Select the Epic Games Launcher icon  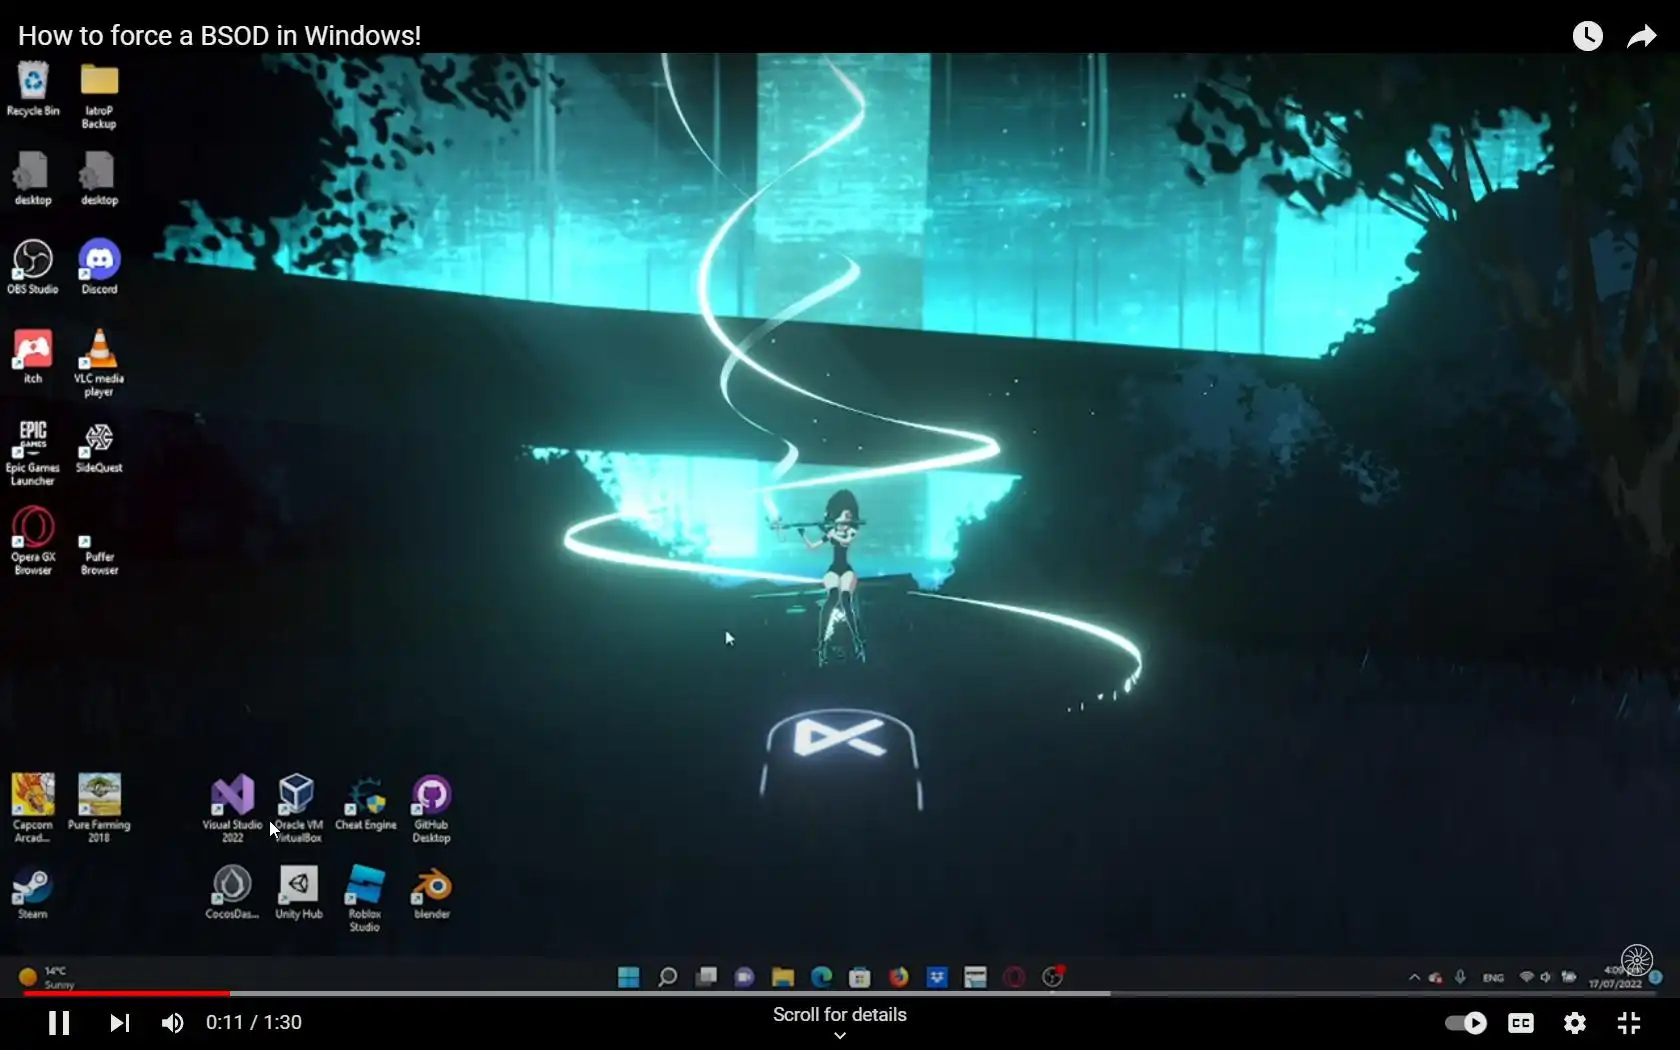(33, 453)
